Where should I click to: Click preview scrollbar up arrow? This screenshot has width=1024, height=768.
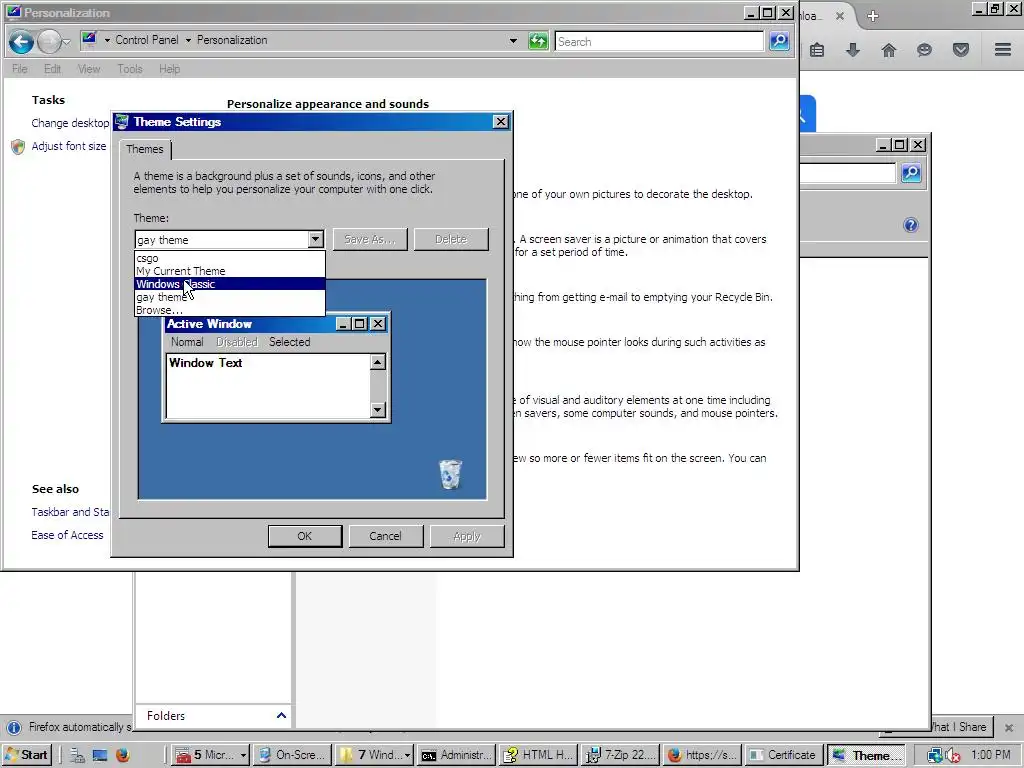pyautogui.click(x=377, y=362)
